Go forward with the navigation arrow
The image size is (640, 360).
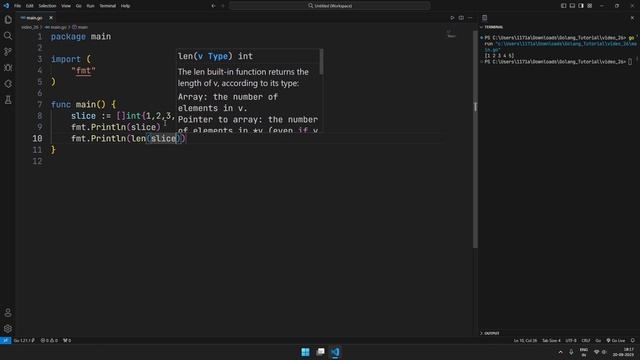223,6
